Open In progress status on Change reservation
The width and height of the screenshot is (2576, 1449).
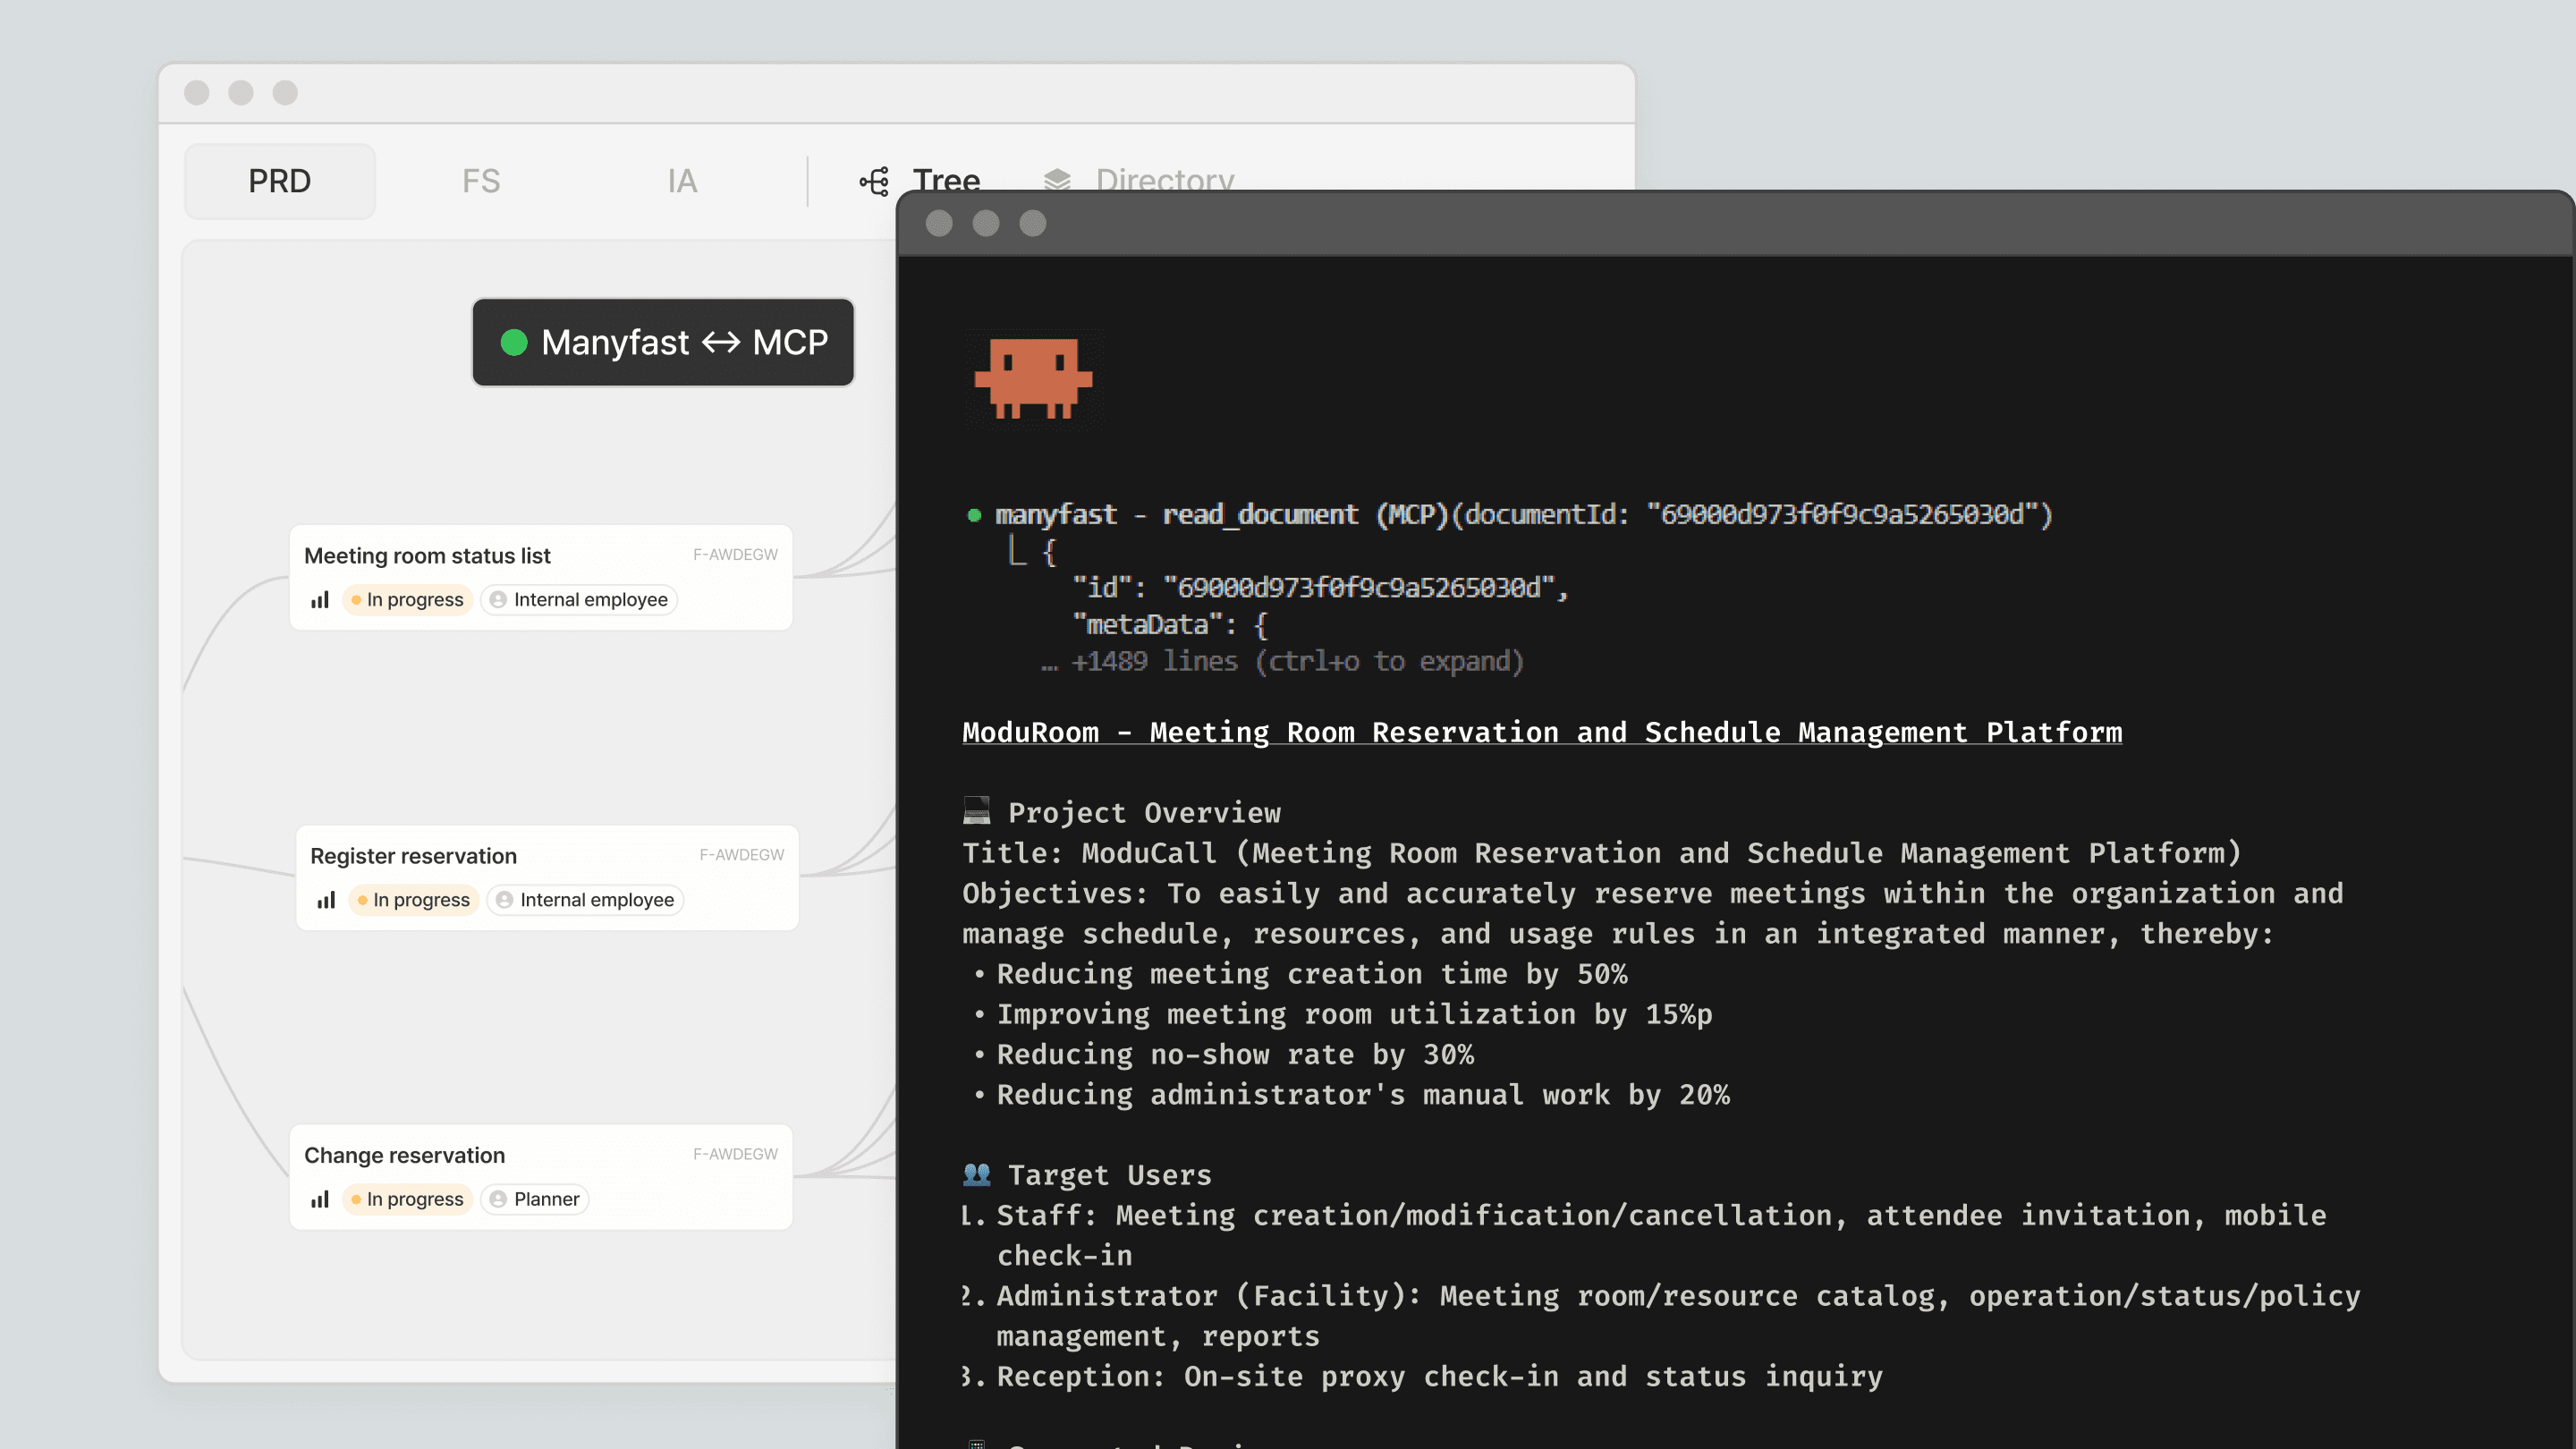[407, 1199]
